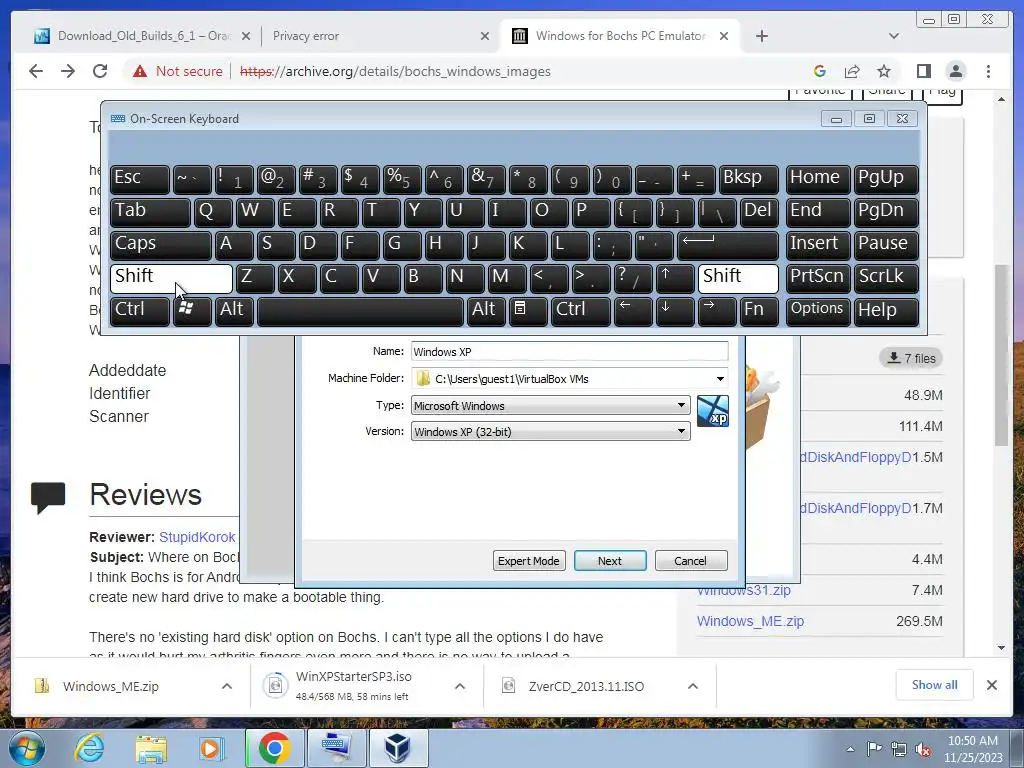
Task: Expand the WinXPStarterSP3.iso download options
Action: (x=460, y=686)
